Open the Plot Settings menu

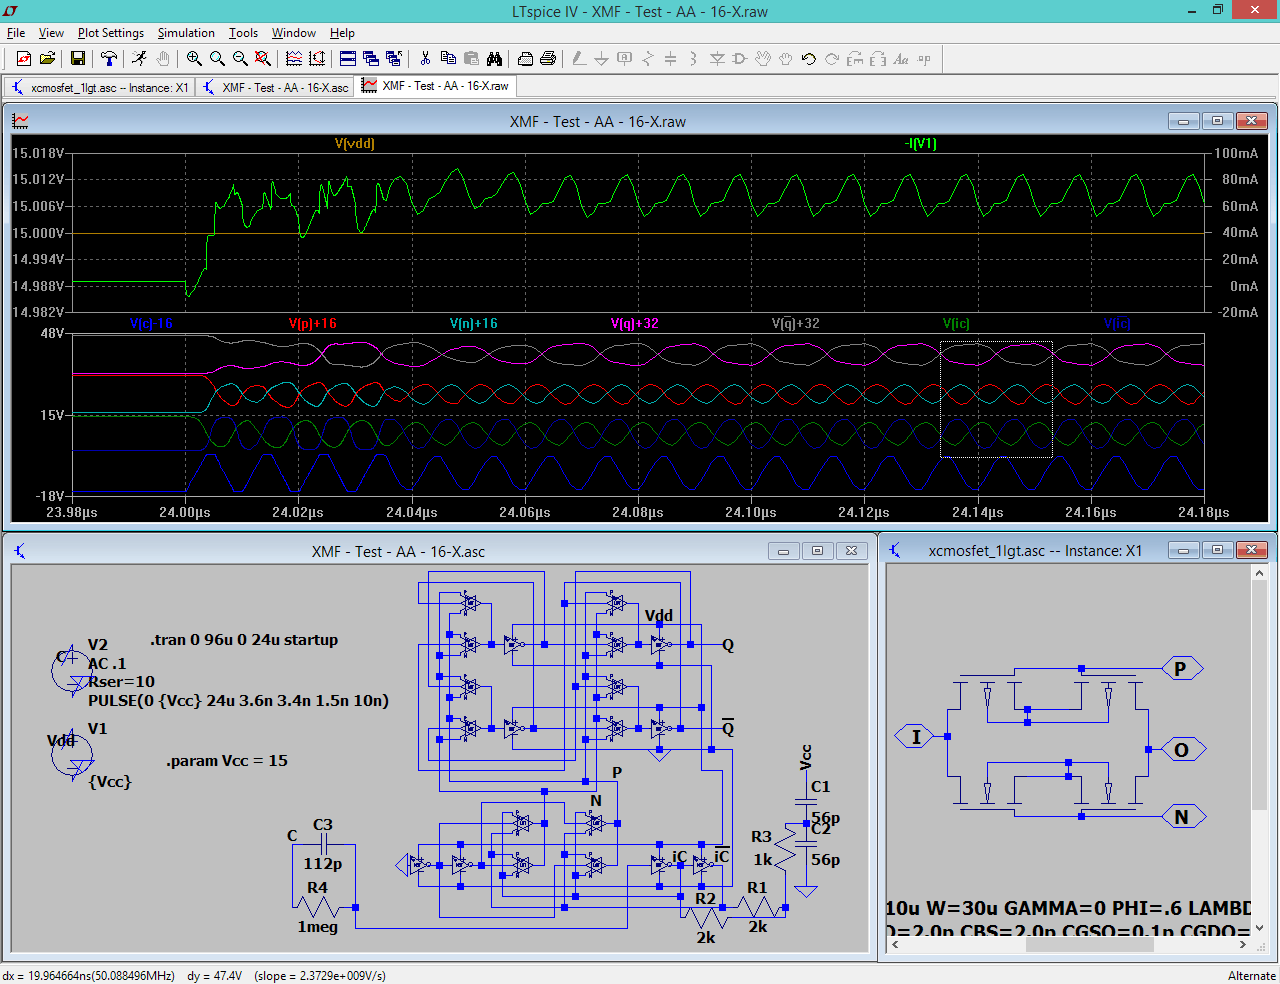point(111,33)
